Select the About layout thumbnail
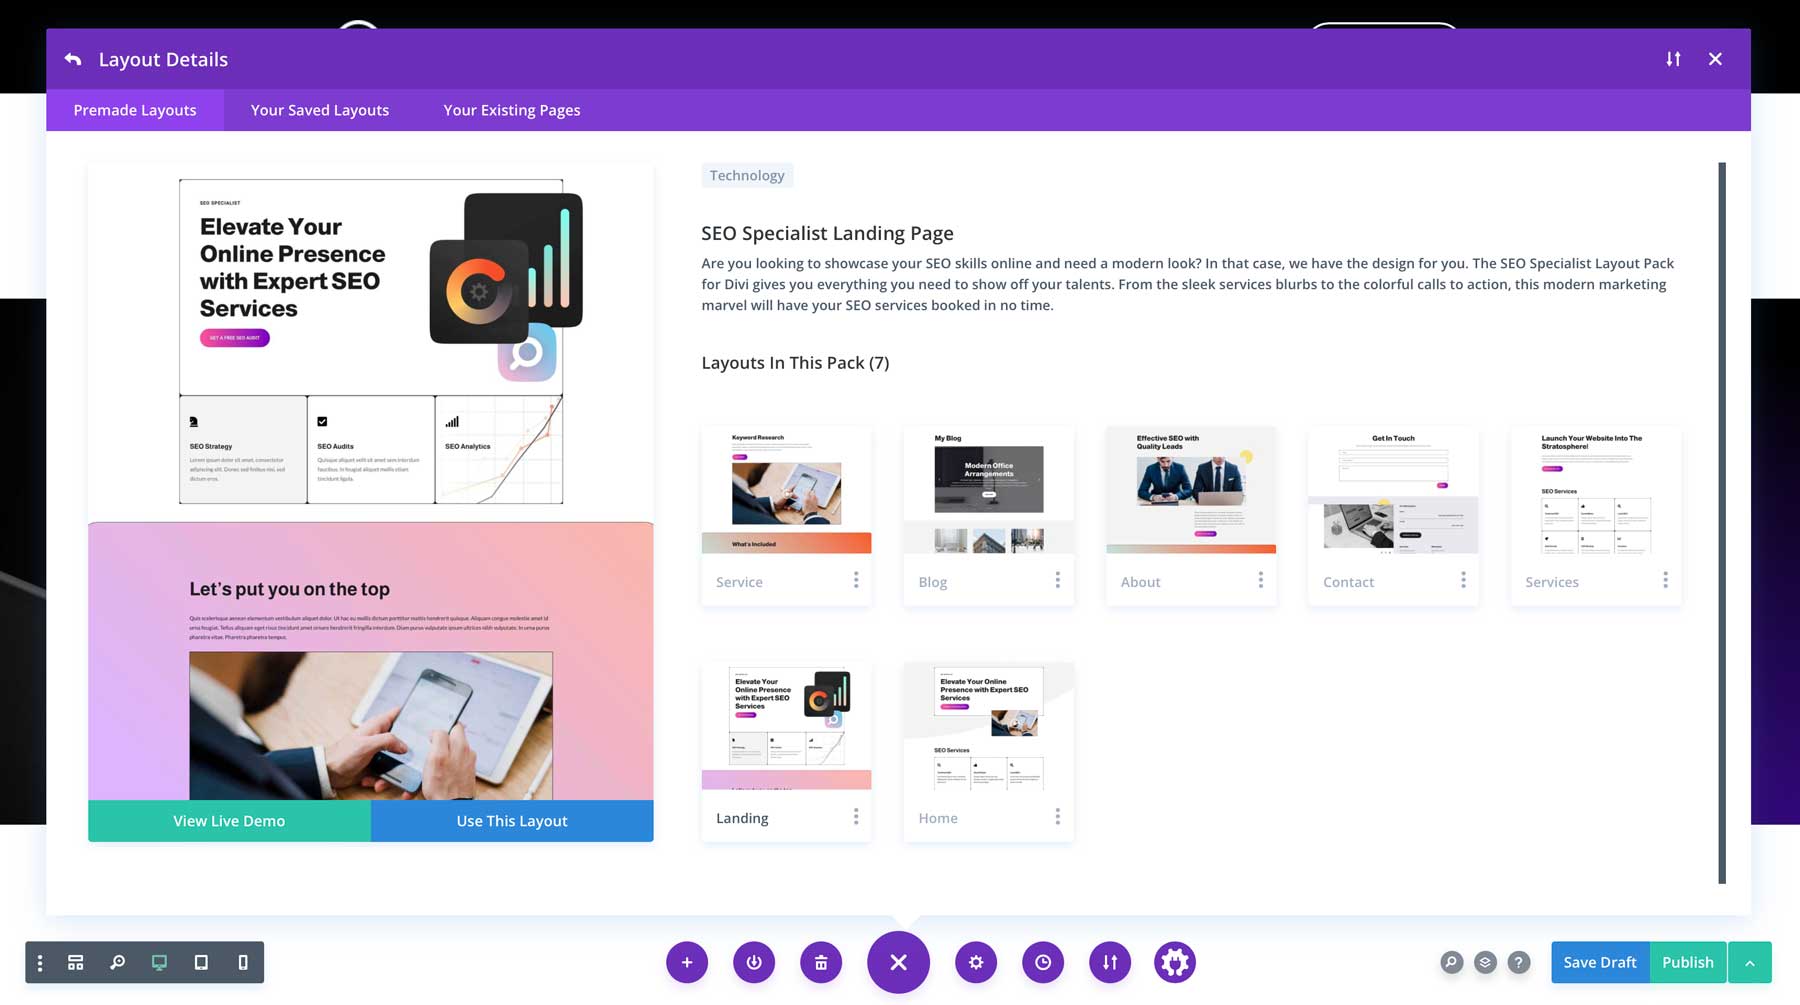 1191,492
